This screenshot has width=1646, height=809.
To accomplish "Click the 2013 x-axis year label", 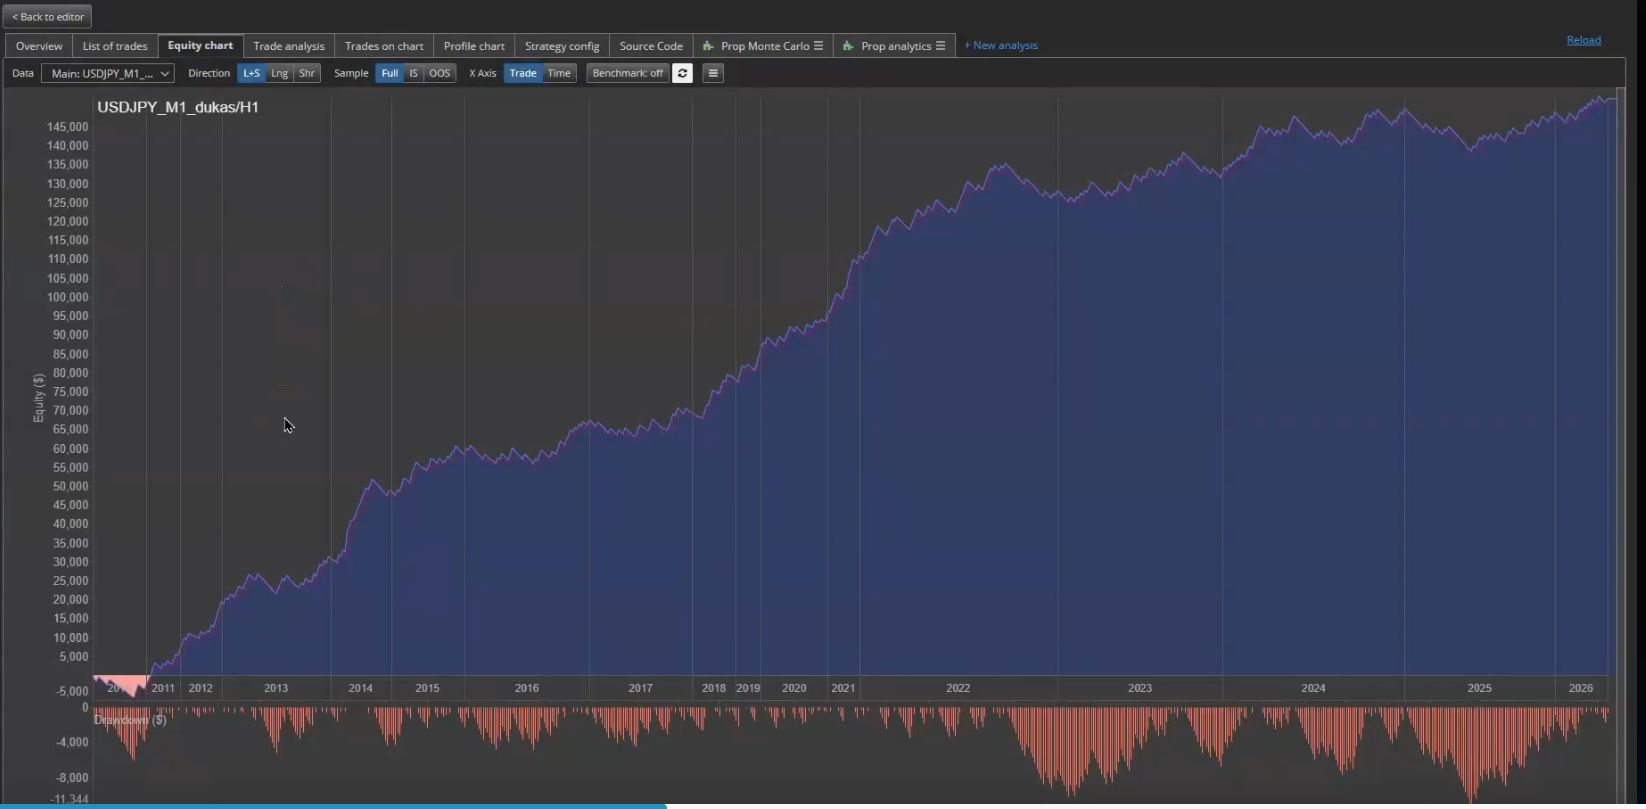I will [x=276, y=688].
